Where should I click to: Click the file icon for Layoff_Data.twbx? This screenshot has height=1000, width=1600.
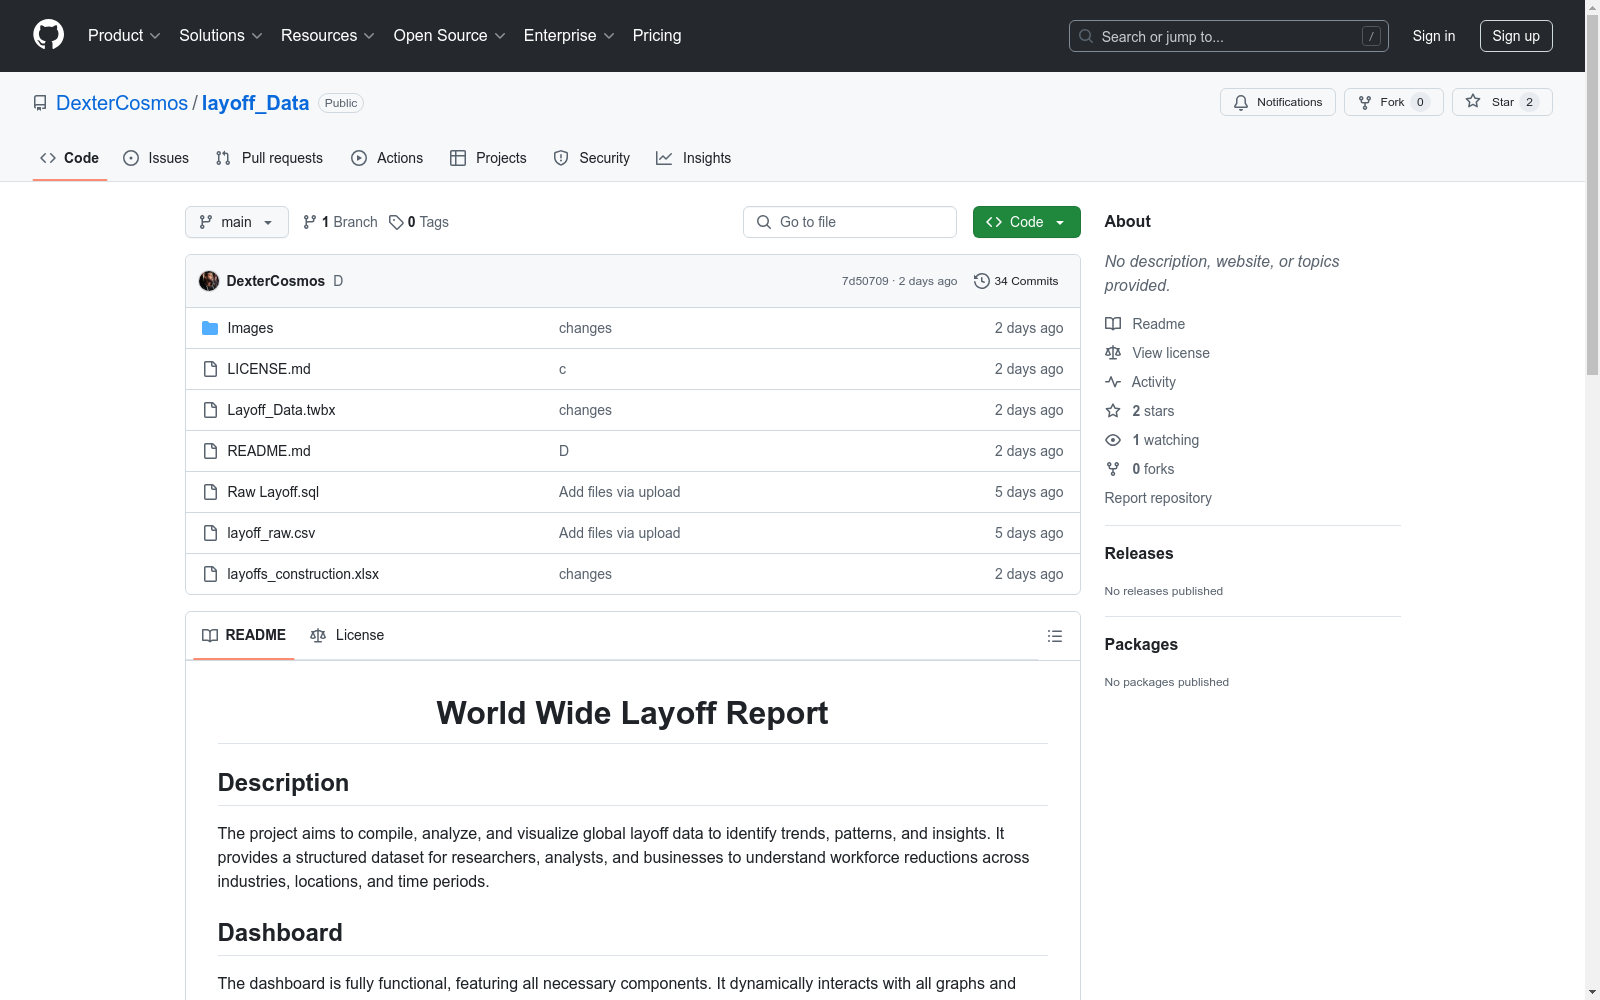tap(210, 410)
